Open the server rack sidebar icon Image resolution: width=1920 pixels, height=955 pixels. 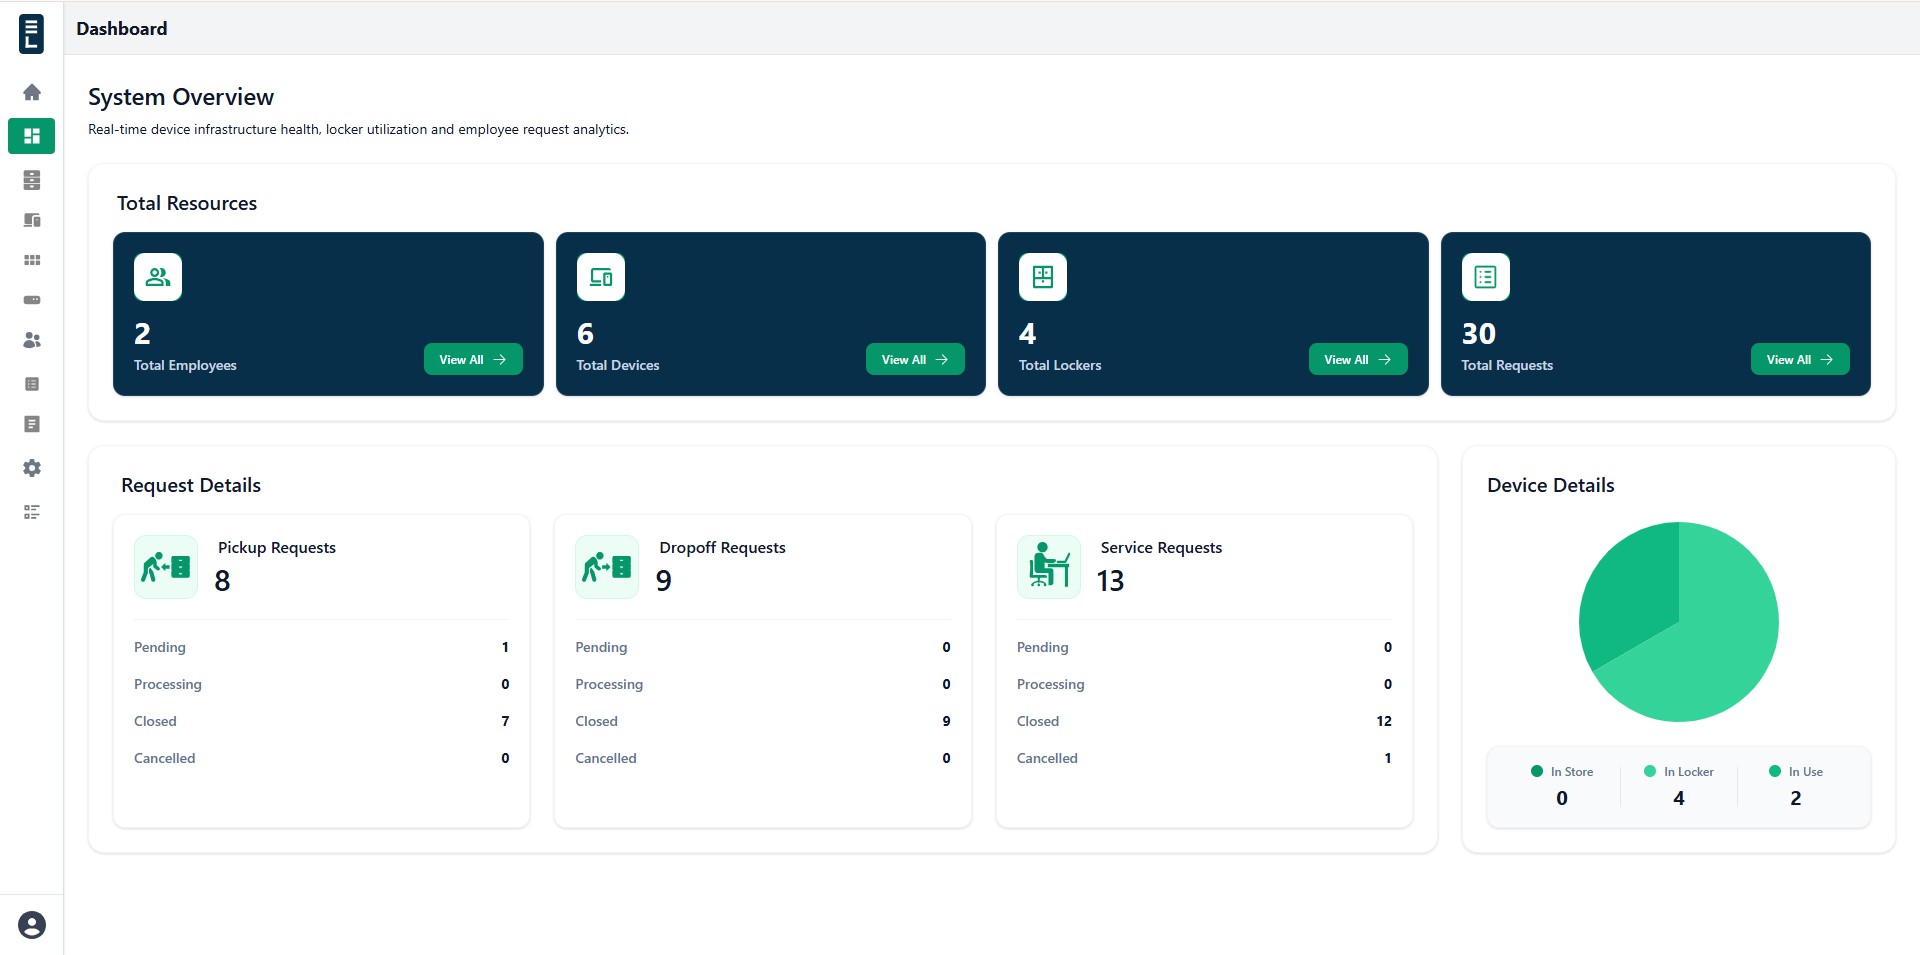click(32, 180)
